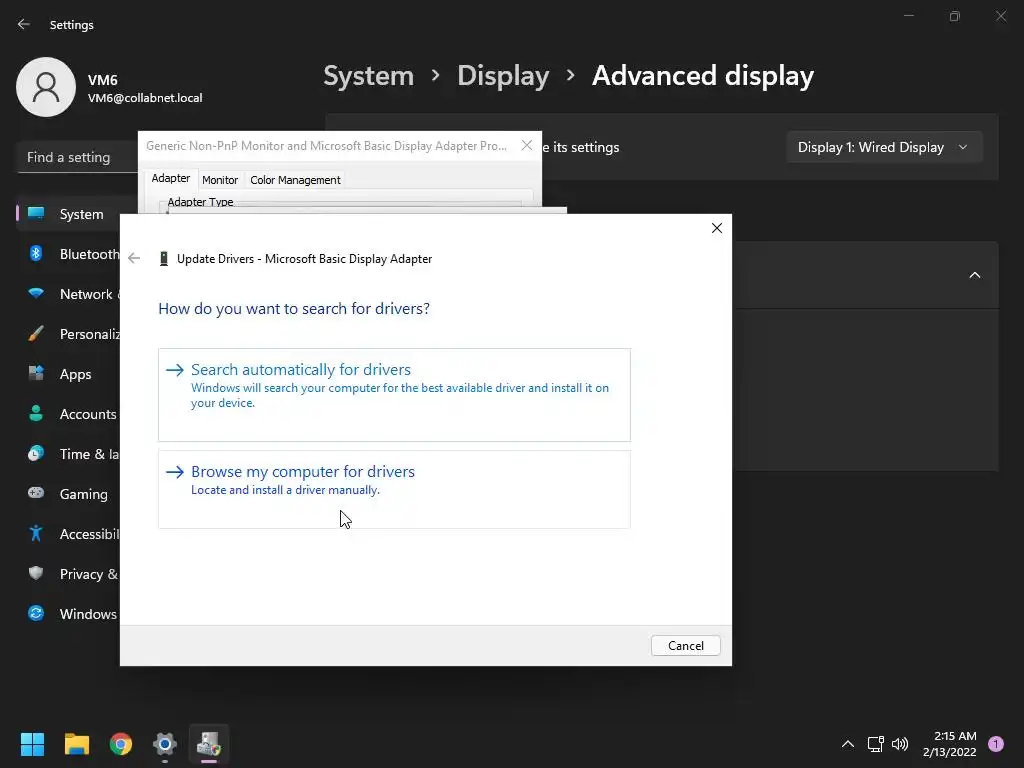Click the volume tray icon
The height and width of the screenshot is (768, 1024).
(x=900, y=744)
